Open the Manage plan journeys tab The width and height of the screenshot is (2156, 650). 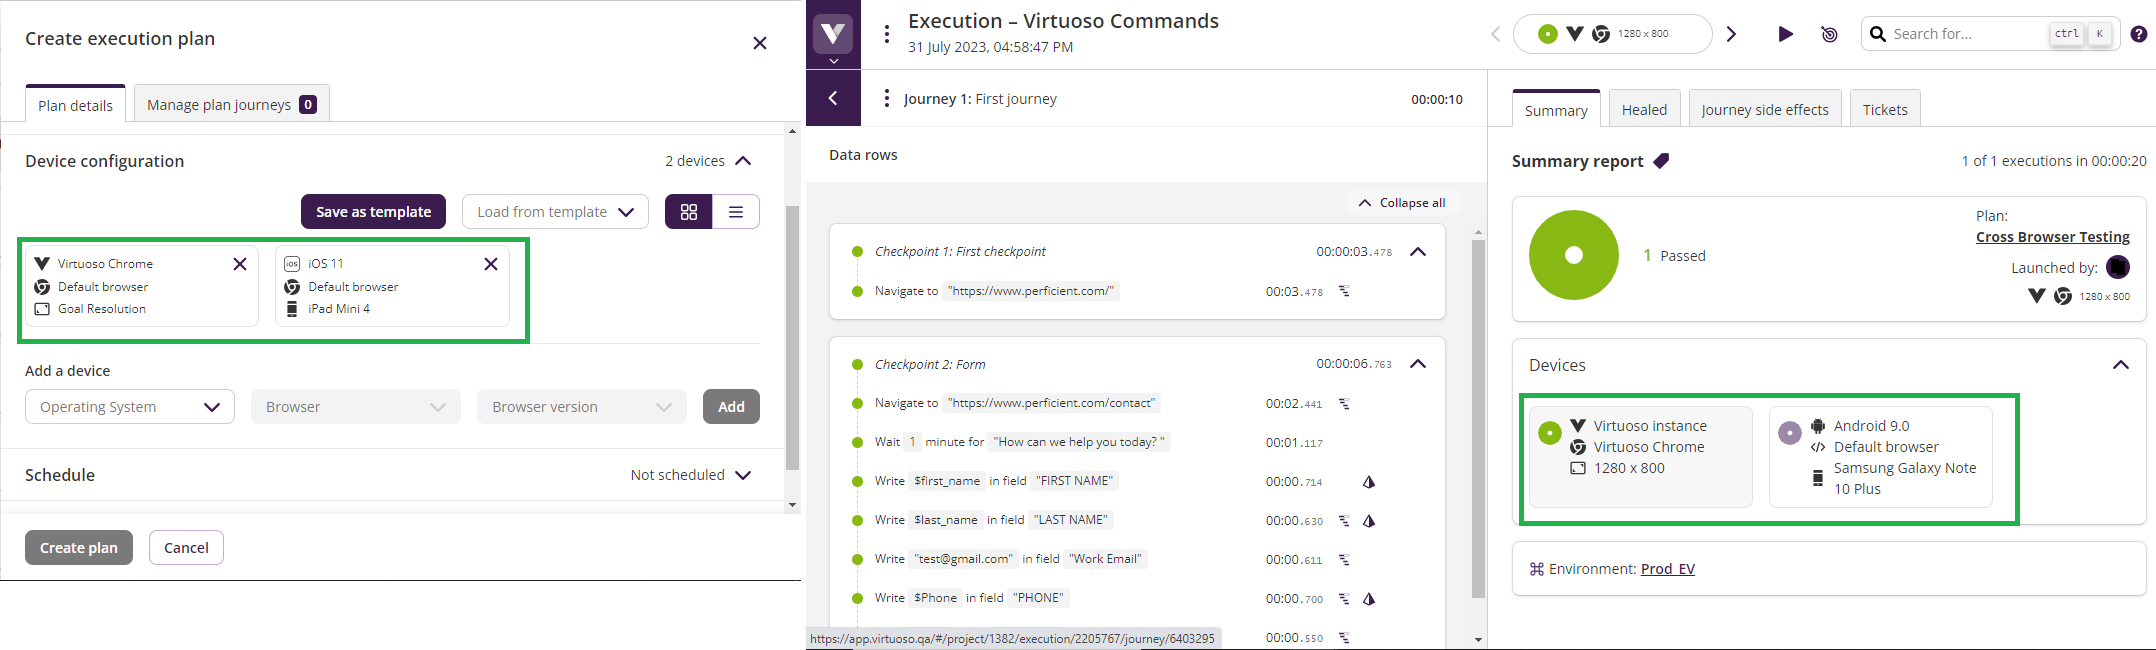[231, 104]
